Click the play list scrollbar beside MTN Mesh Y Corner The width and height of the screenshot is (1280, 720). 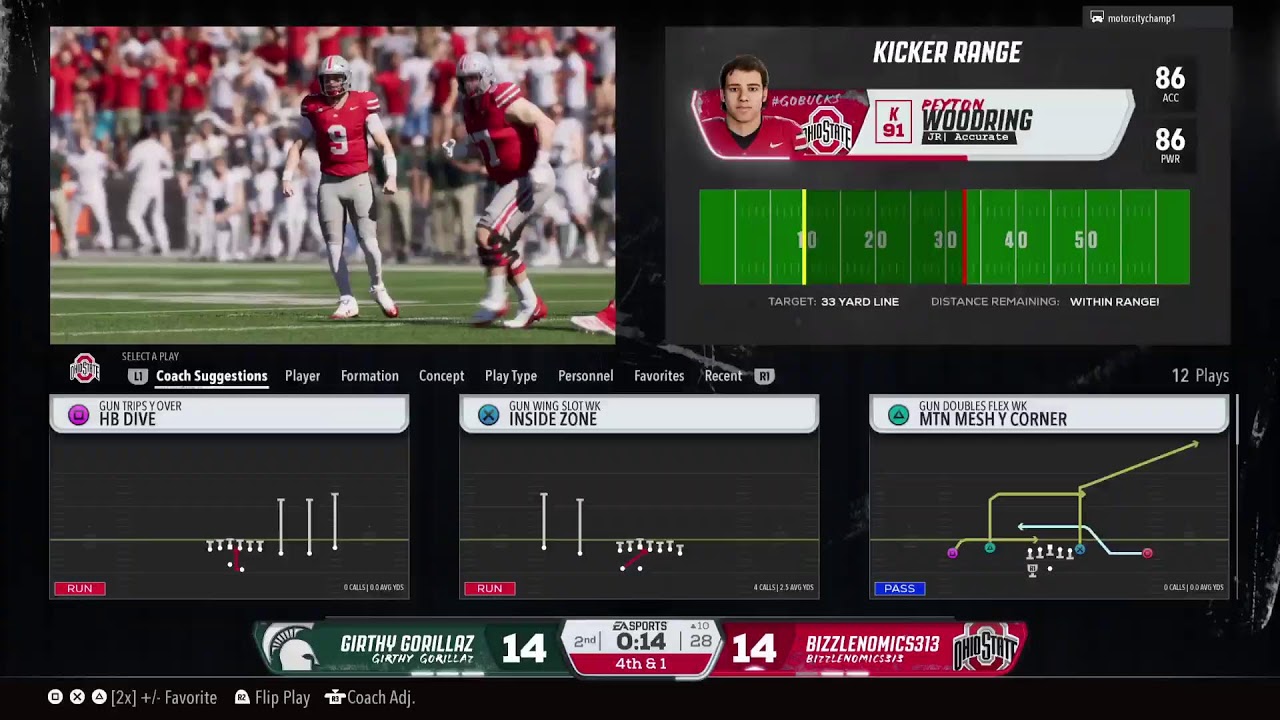(1237, 420)
